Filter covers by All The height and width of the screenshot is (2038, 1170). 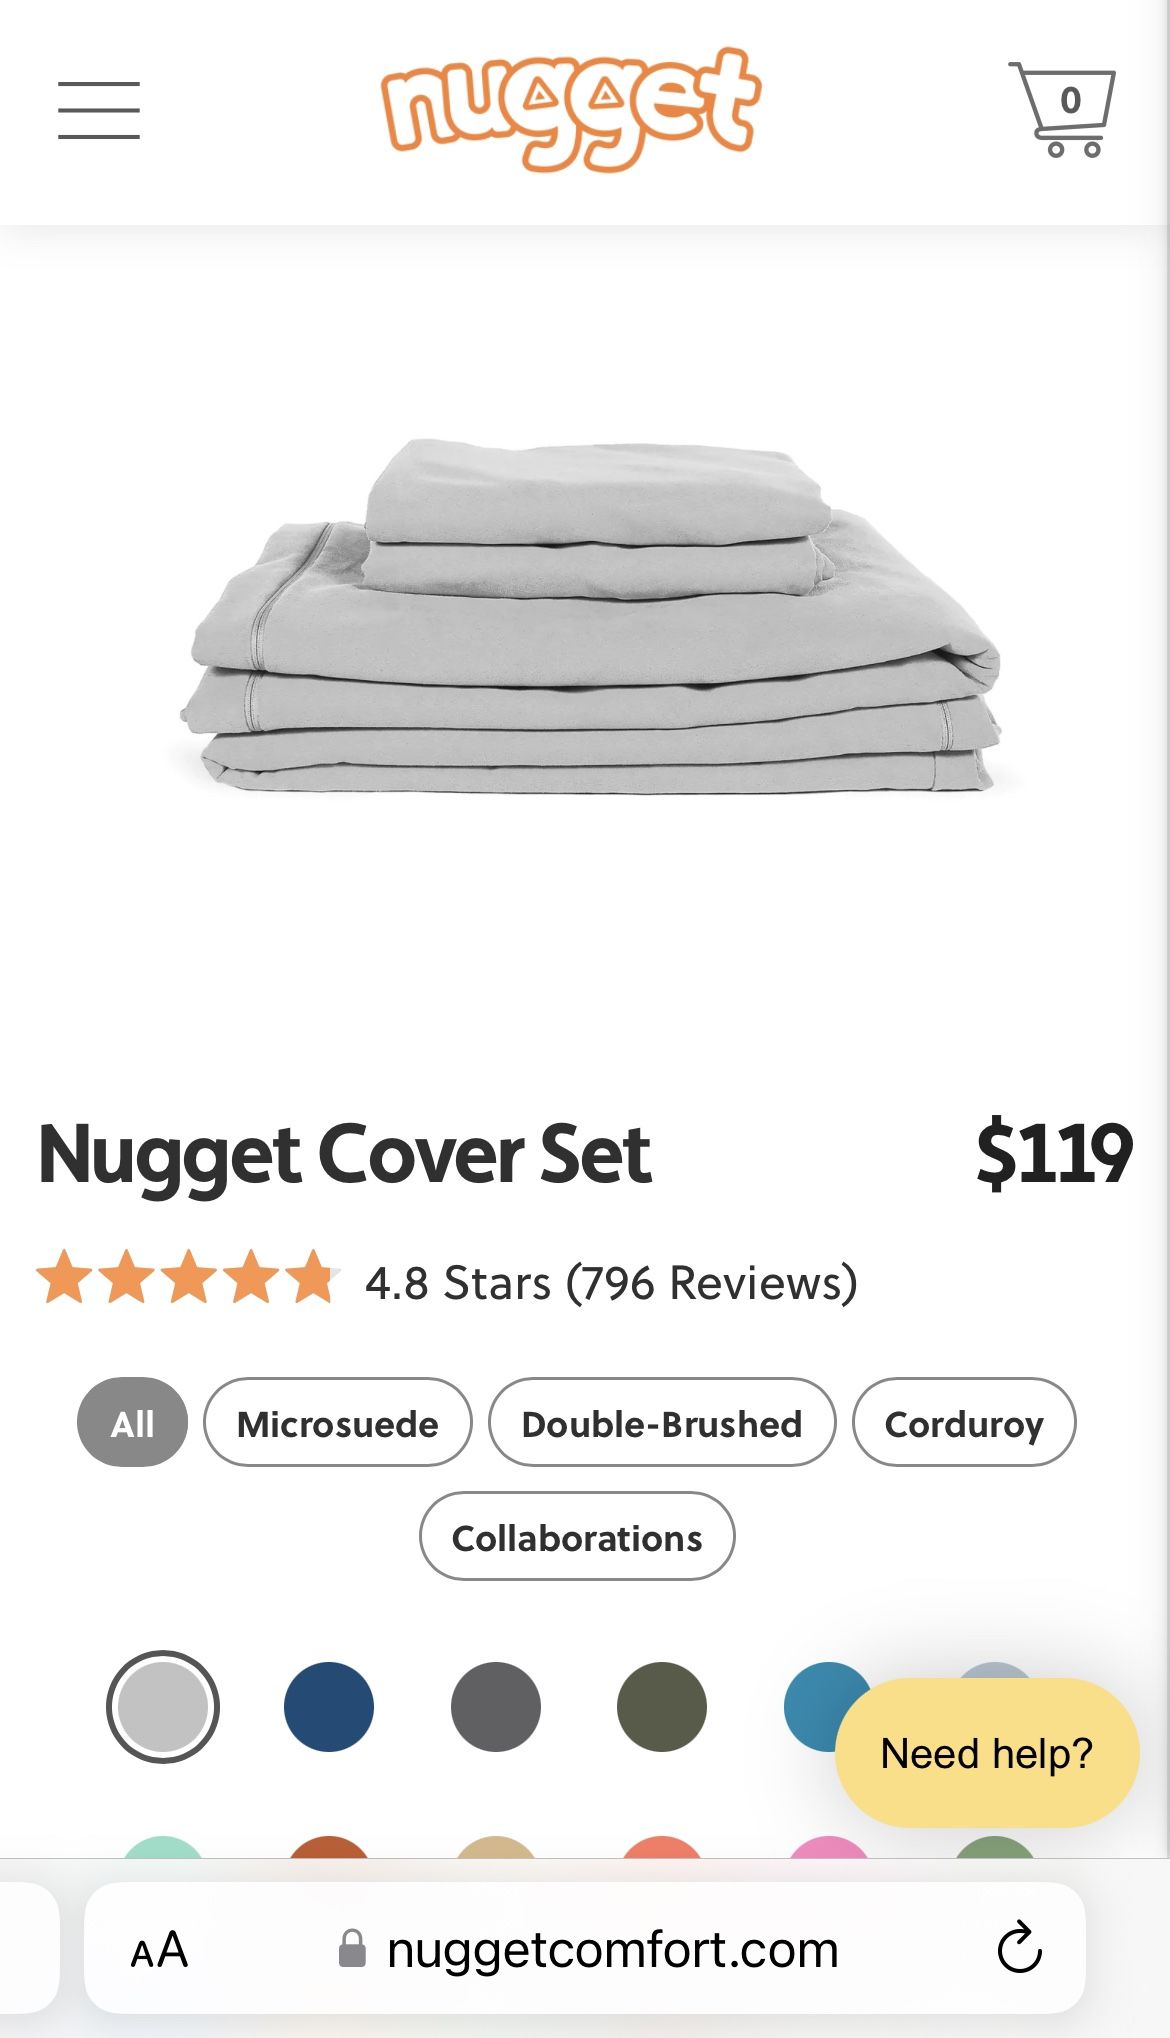132,1422
